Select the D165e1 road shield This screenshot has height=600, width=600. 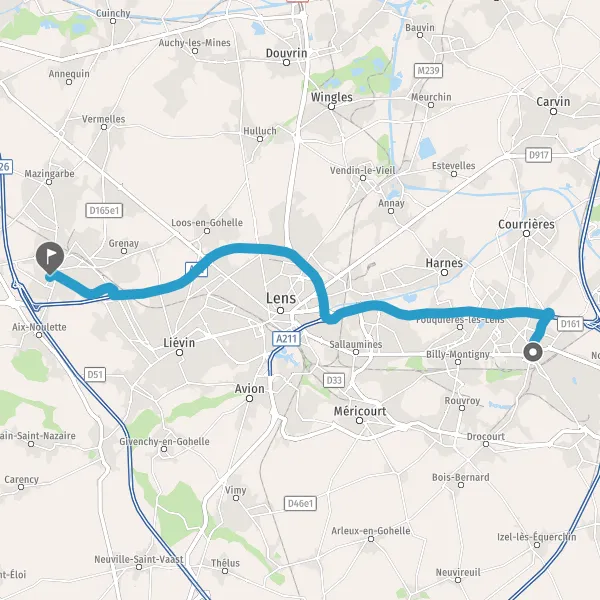(x=104, y=210)
